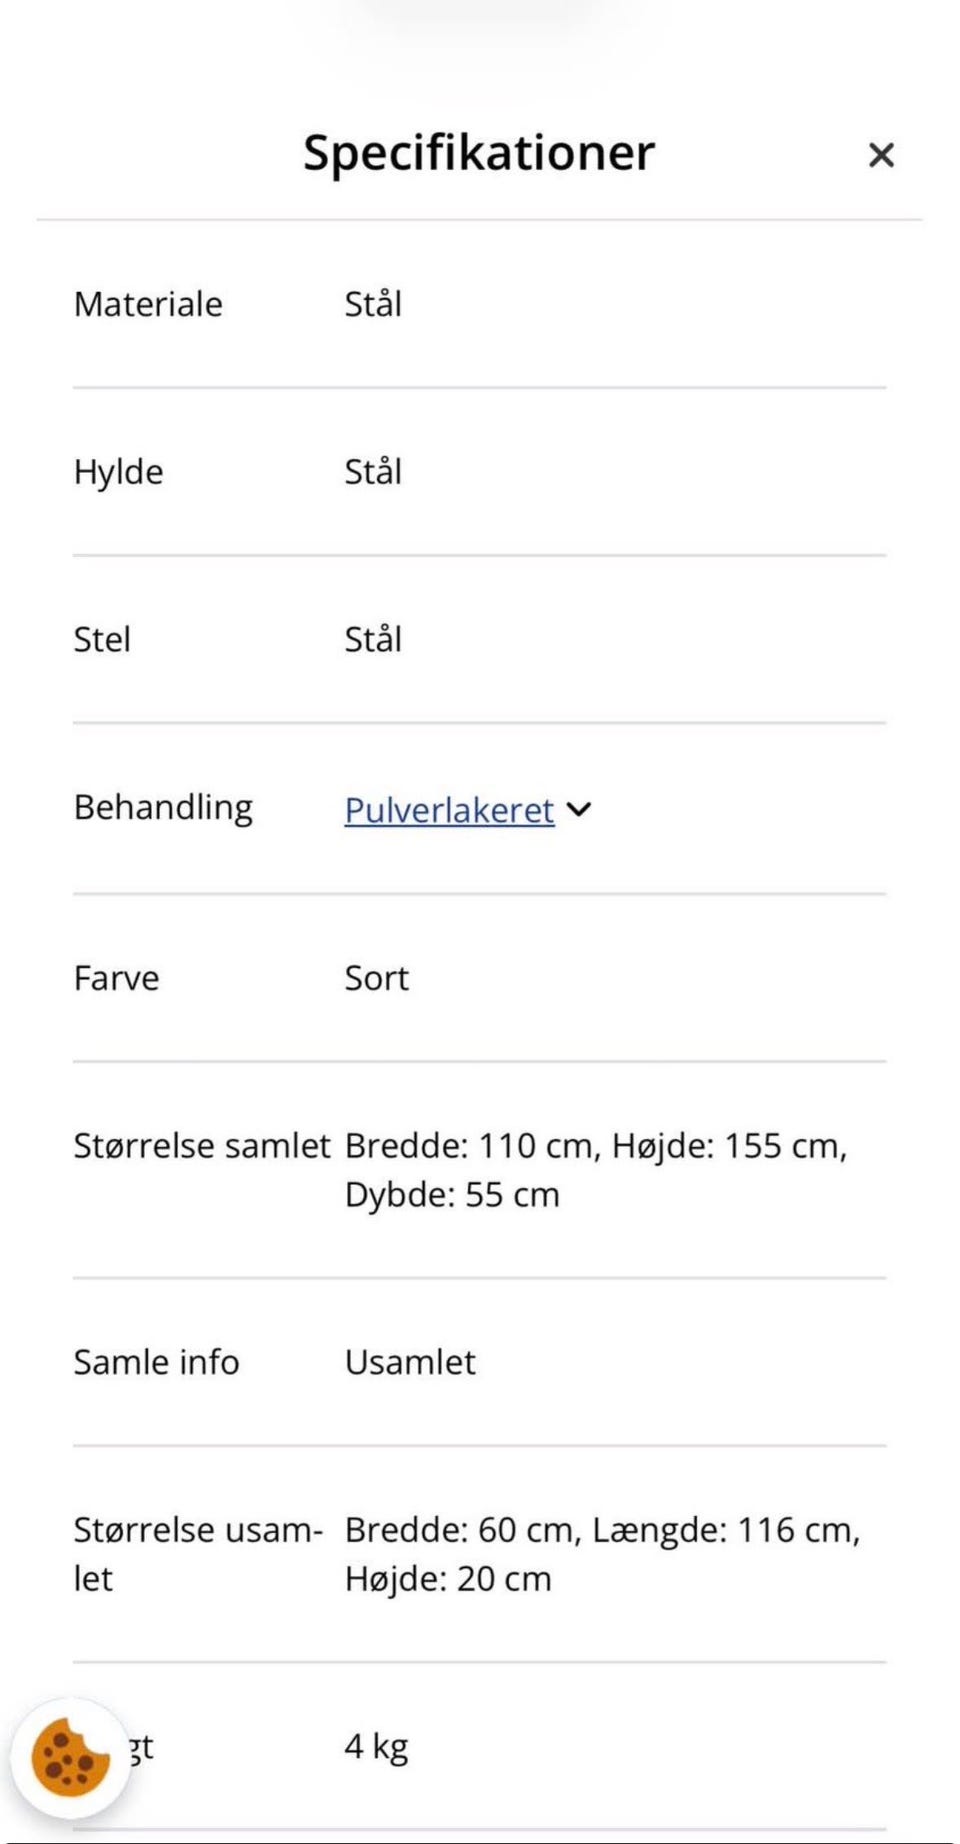Select the Stål value beside Hylde
The height and width of the screenshot is (1844, 960).
coord(373,472)
